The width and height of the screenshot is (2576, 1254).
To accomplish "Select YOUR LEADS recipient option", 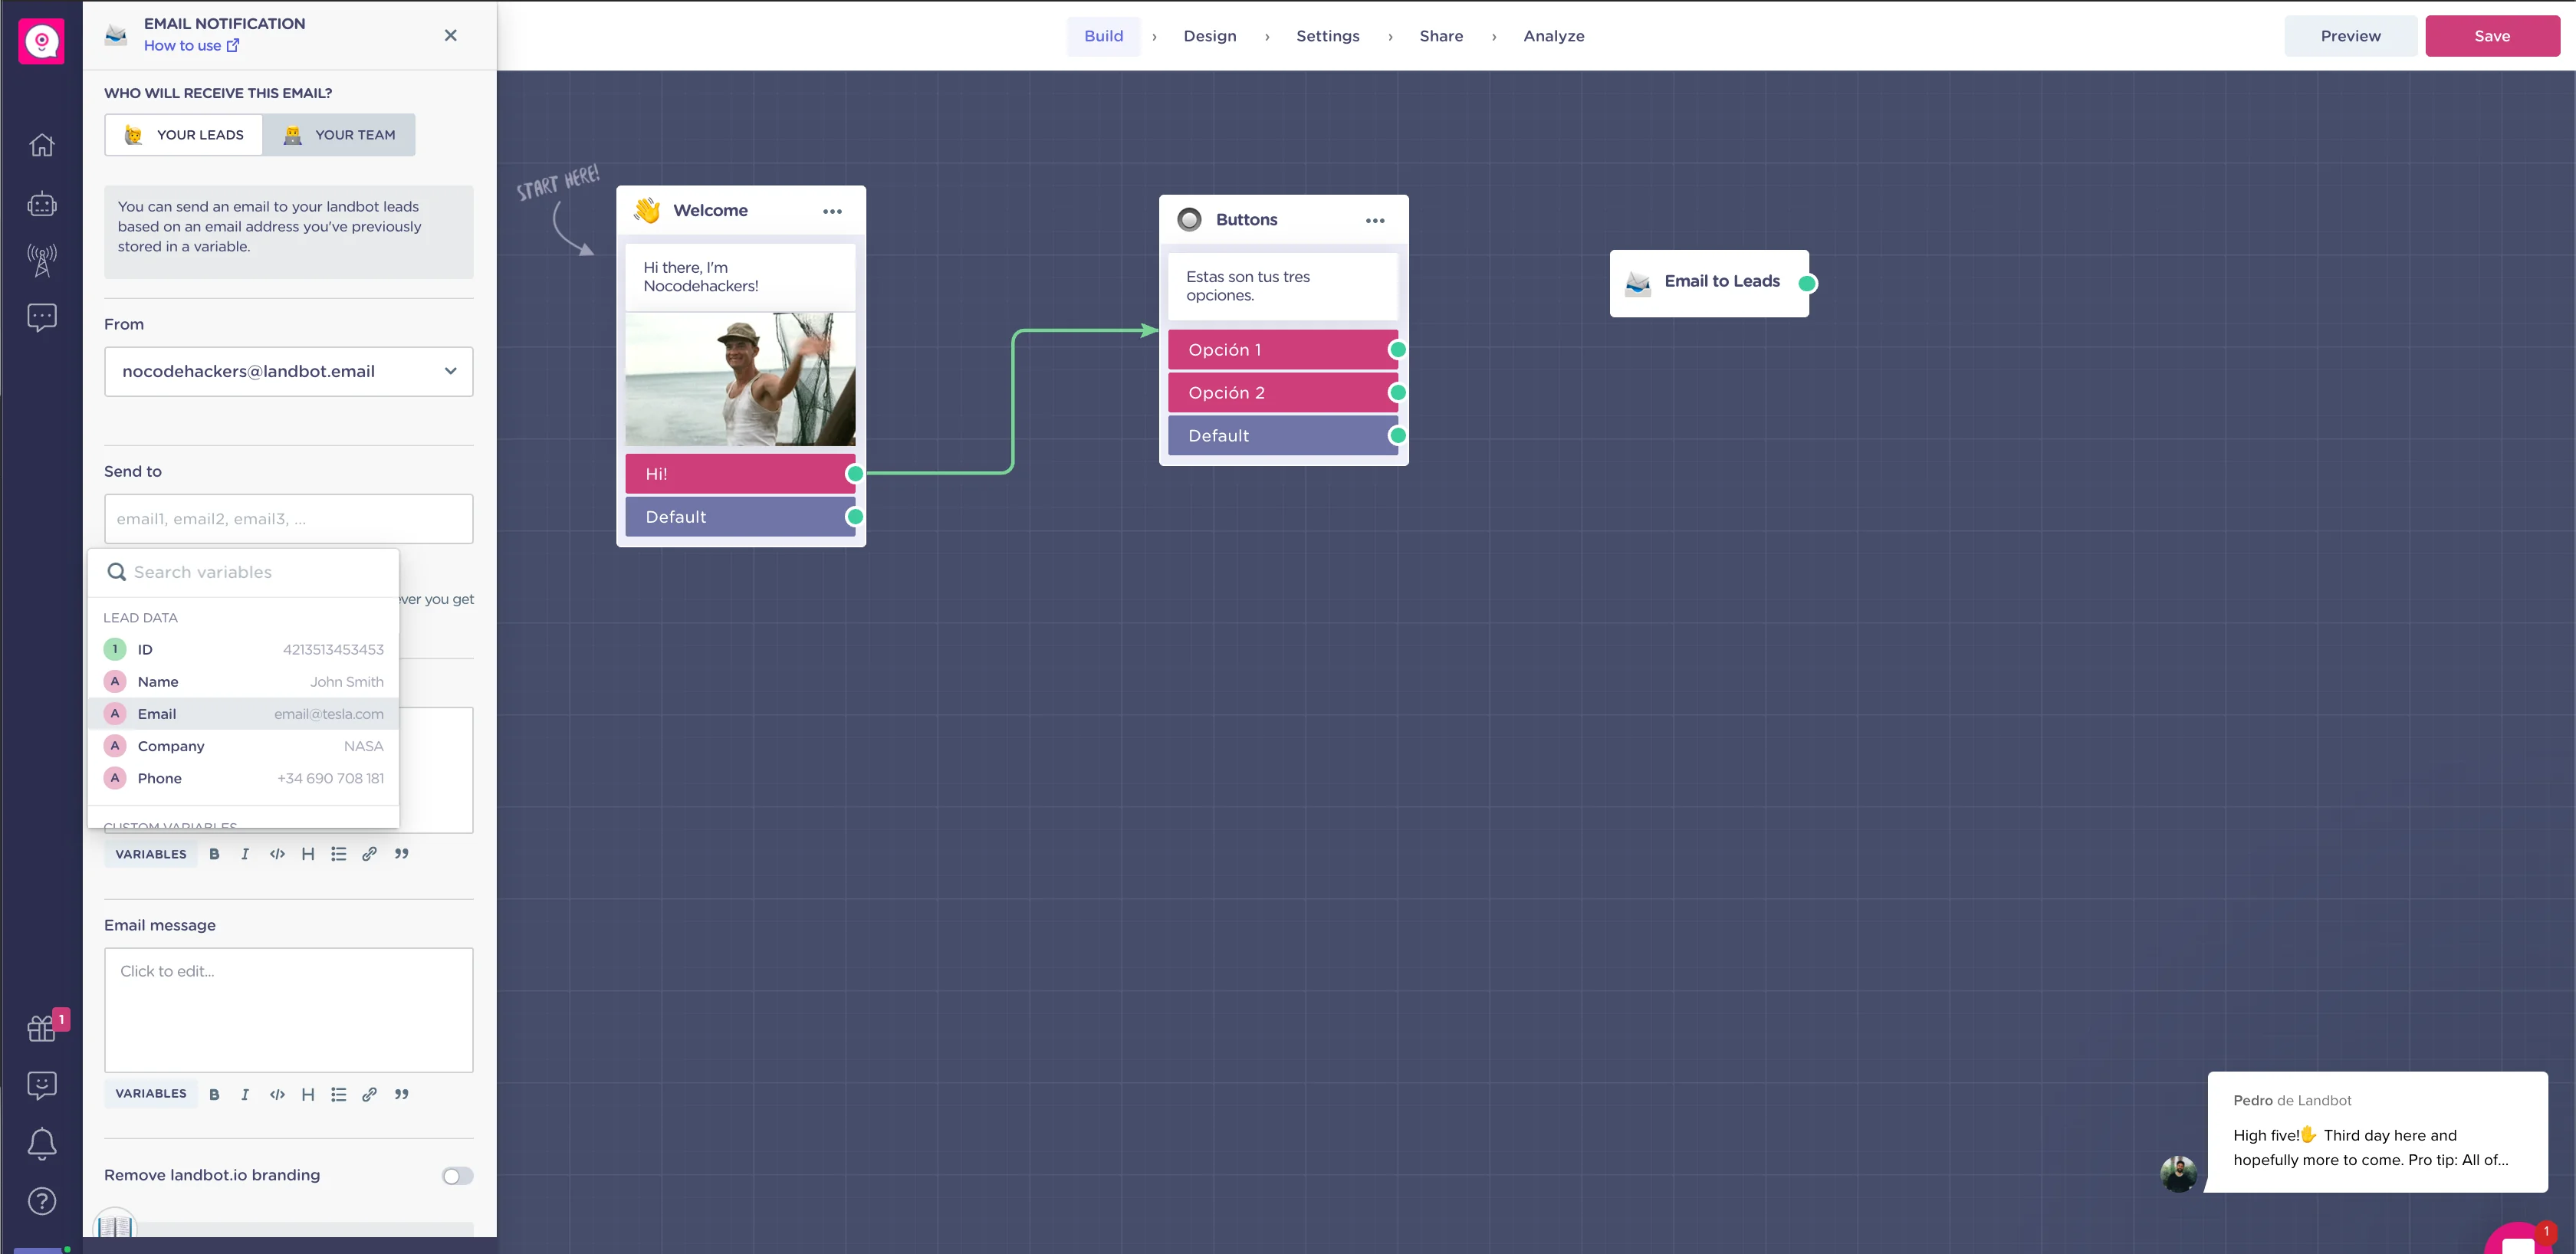I will pyautogui.click(x=184, y=135).
